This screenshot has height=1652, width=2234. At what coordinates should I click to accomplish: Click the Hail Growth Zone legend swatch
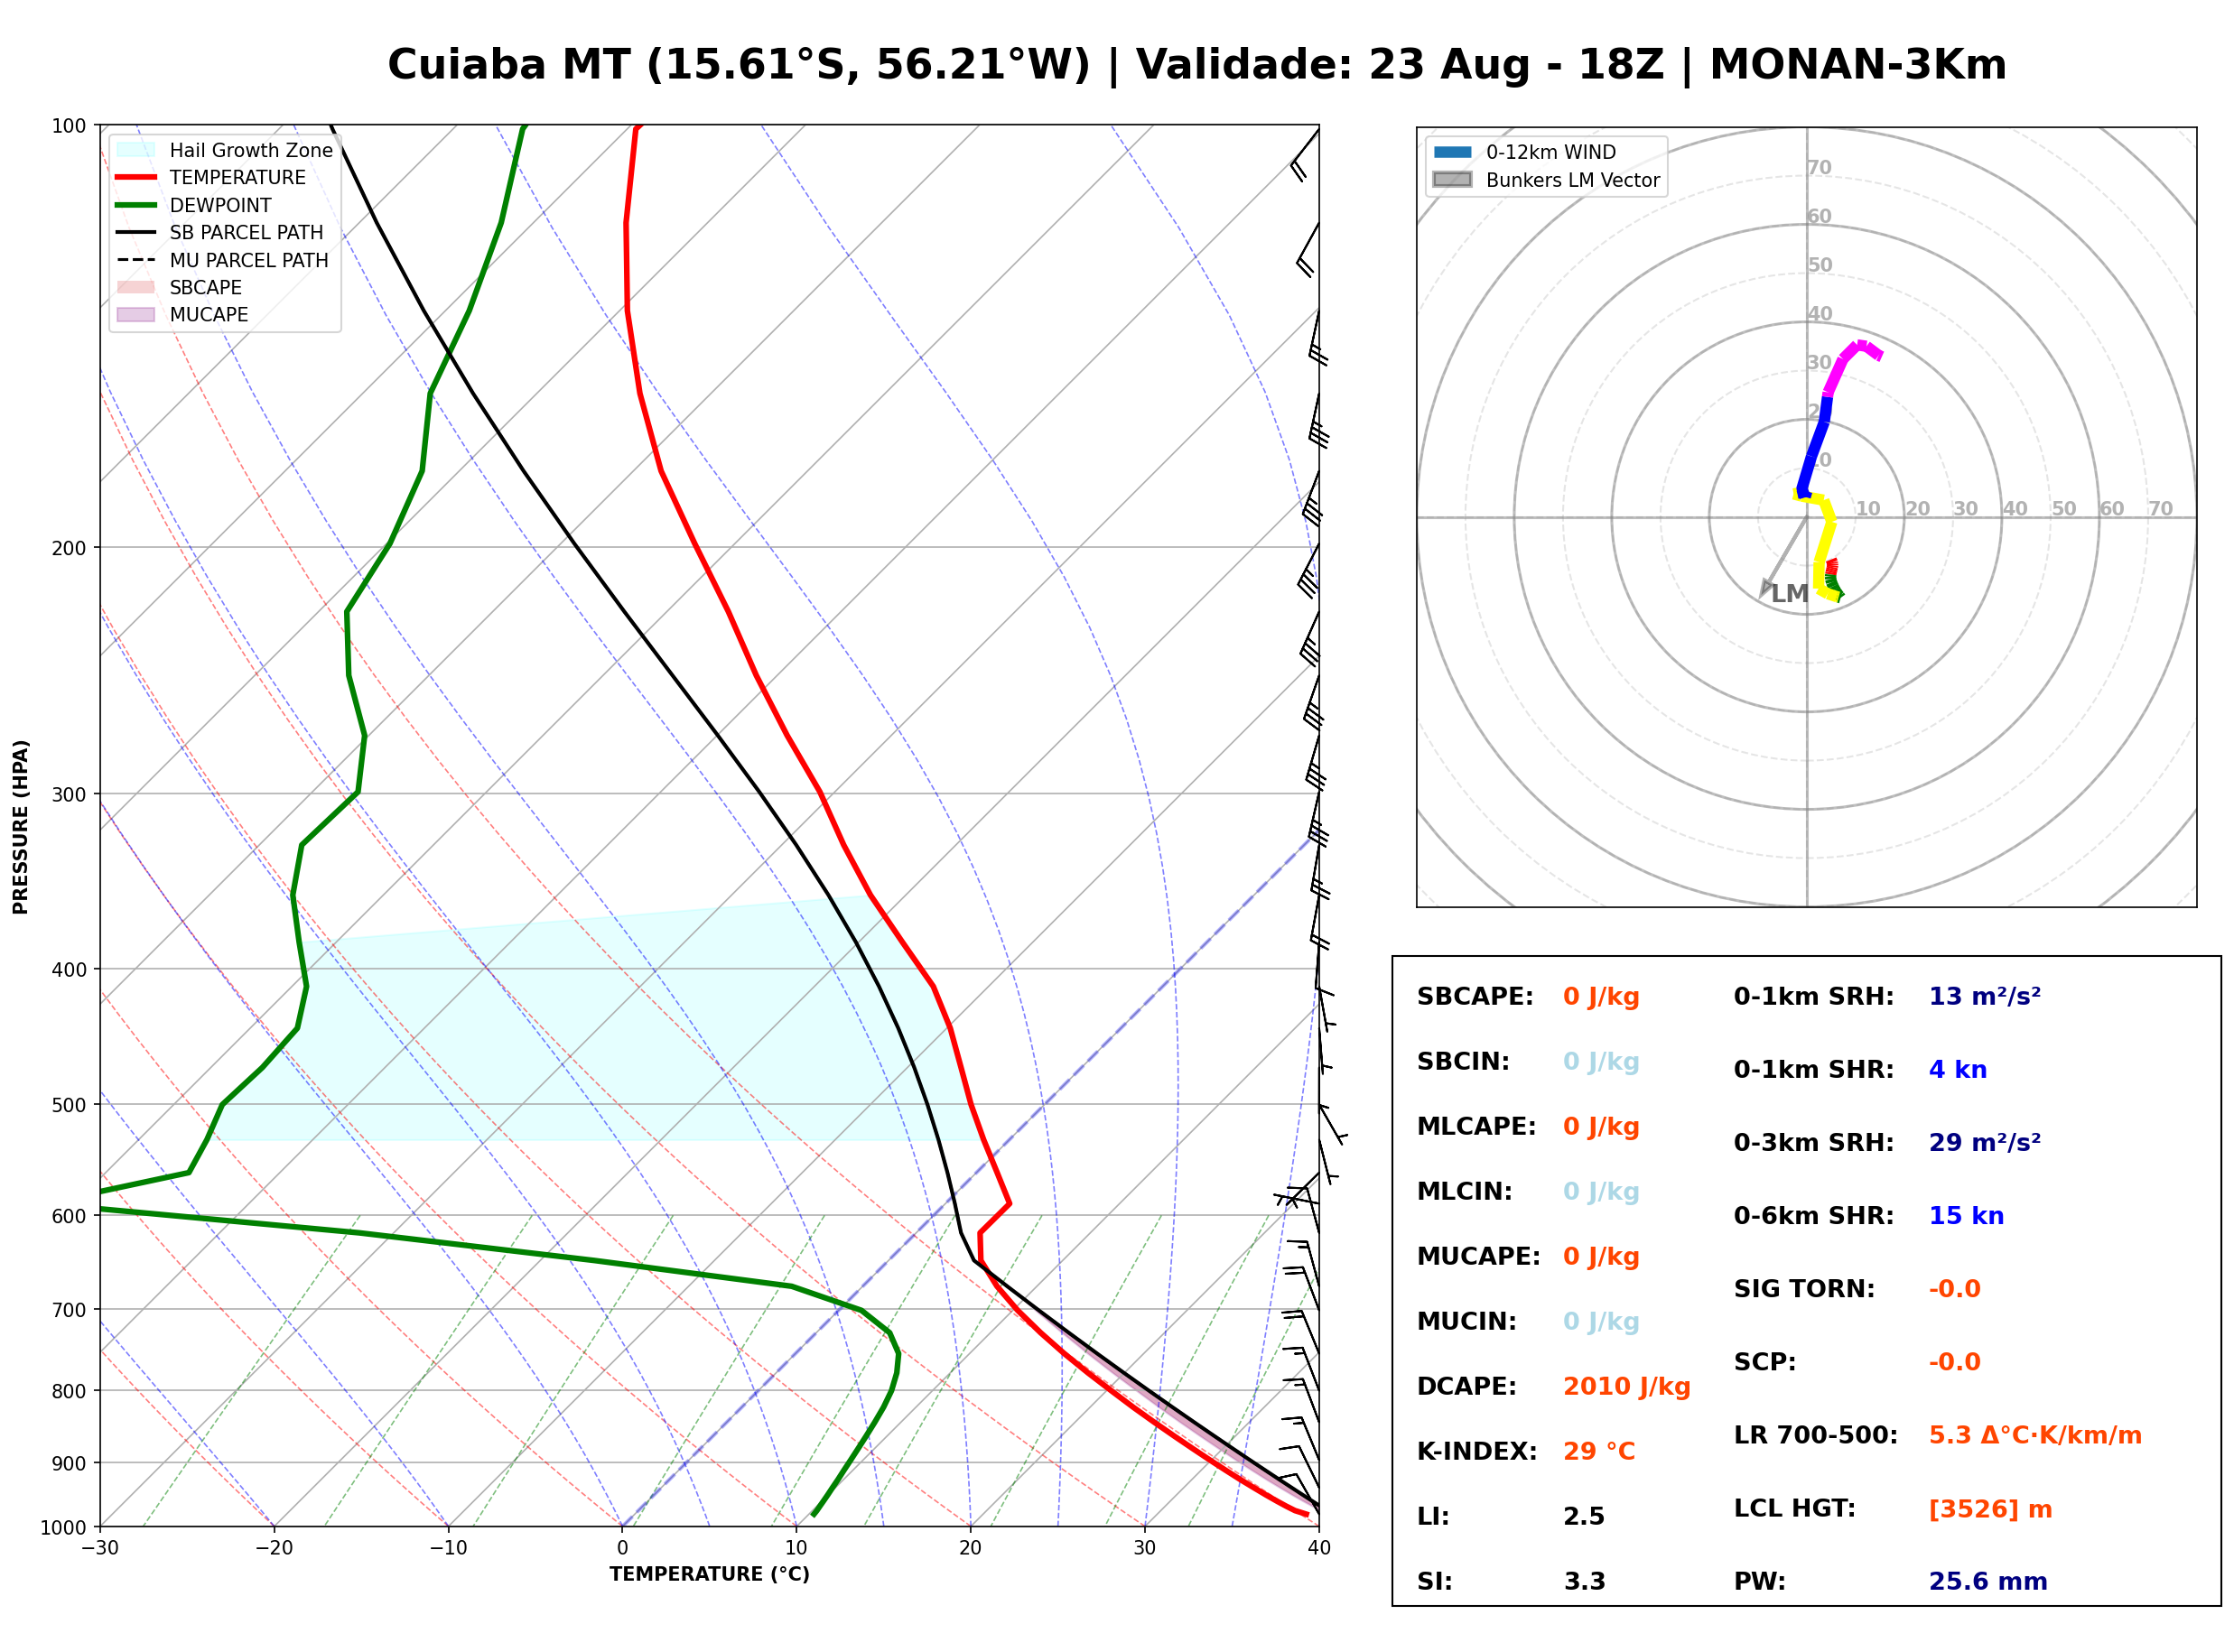click(x=136, y=150)
